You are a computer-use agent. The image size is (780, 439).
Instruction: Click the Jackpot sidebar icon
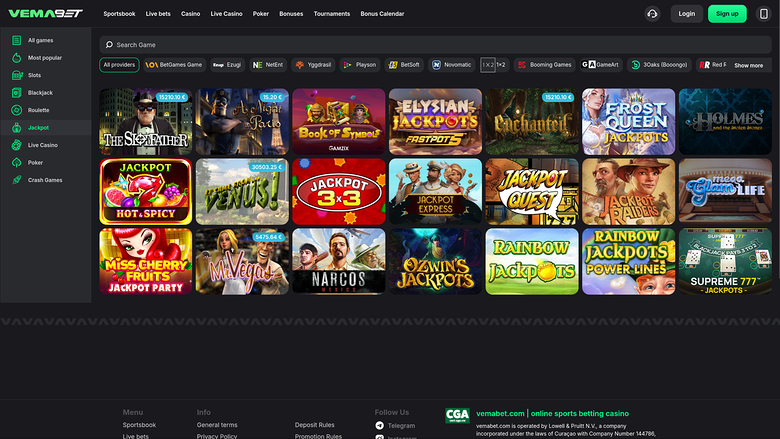pos(16,128)
